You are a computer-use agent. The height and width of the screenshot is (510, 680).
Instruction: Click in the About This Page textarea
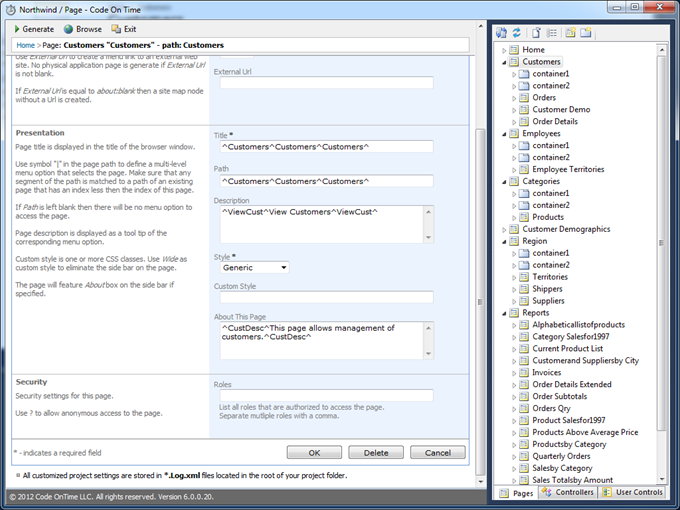322,340
